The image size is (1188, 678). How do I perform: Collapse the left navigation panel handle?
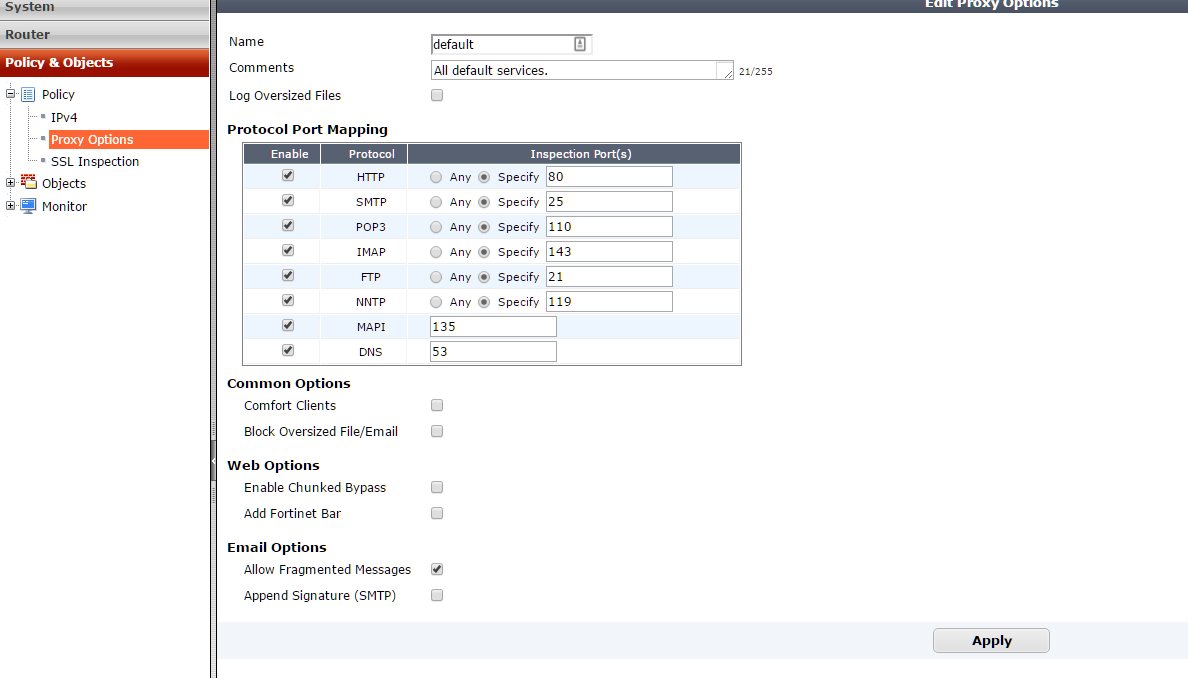tap(213, 460)
